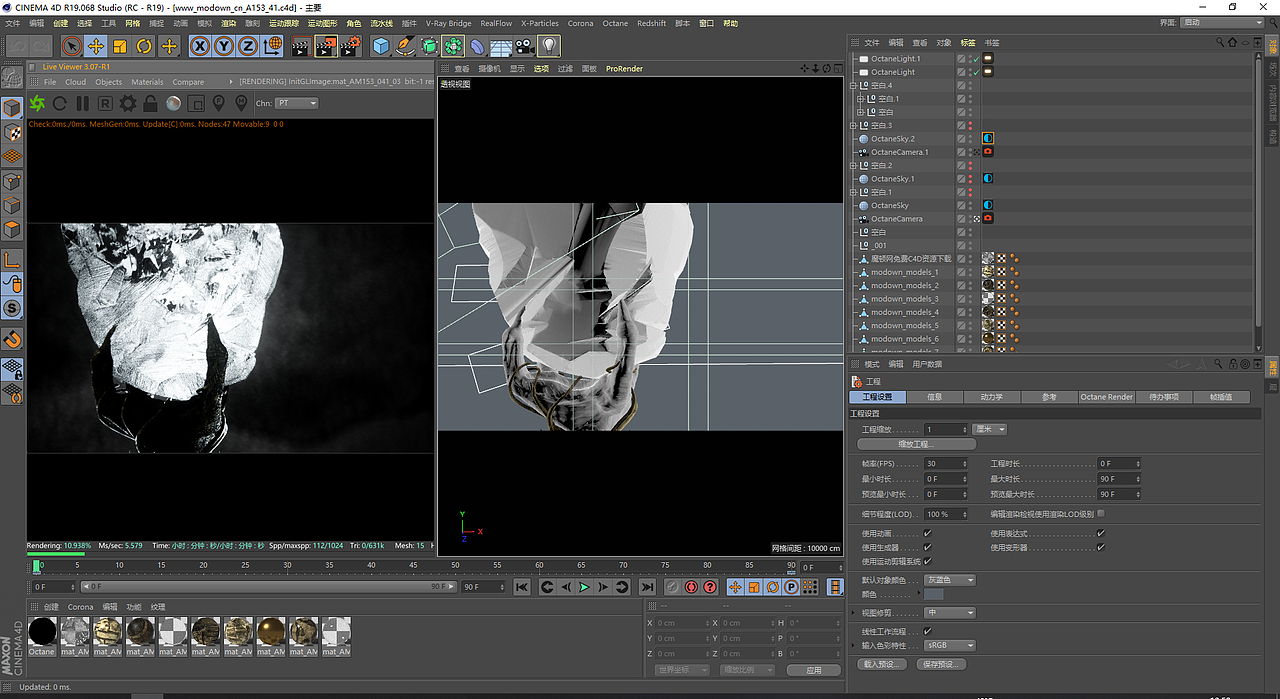Toggle 使用动画 checkbox

pyautogui.click(x=928, y=534)
